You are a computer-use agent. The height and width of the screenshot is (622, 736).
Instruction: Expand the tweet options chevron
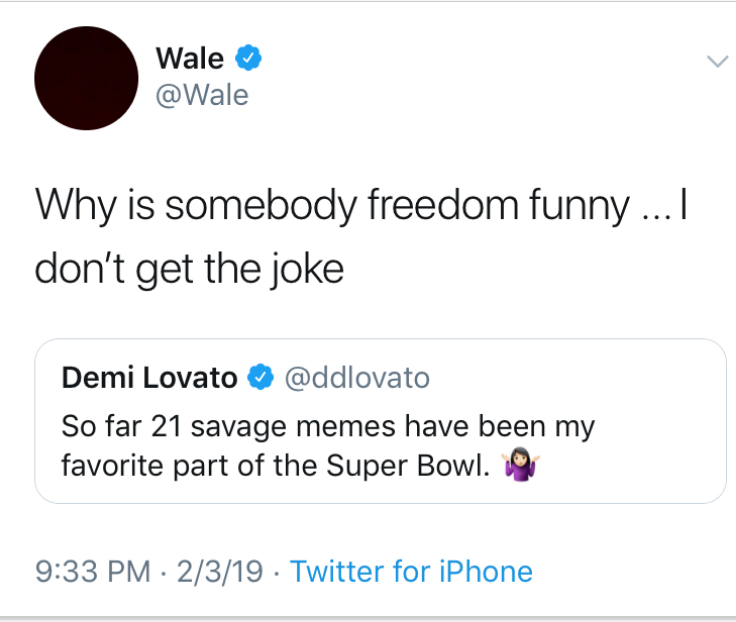click(718, 61)
